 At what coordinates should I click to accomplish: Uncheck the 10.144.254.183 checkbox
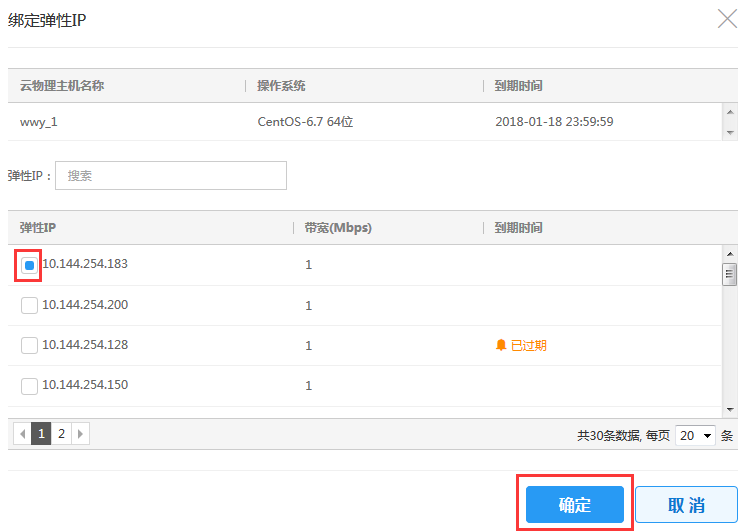point(29,265)
